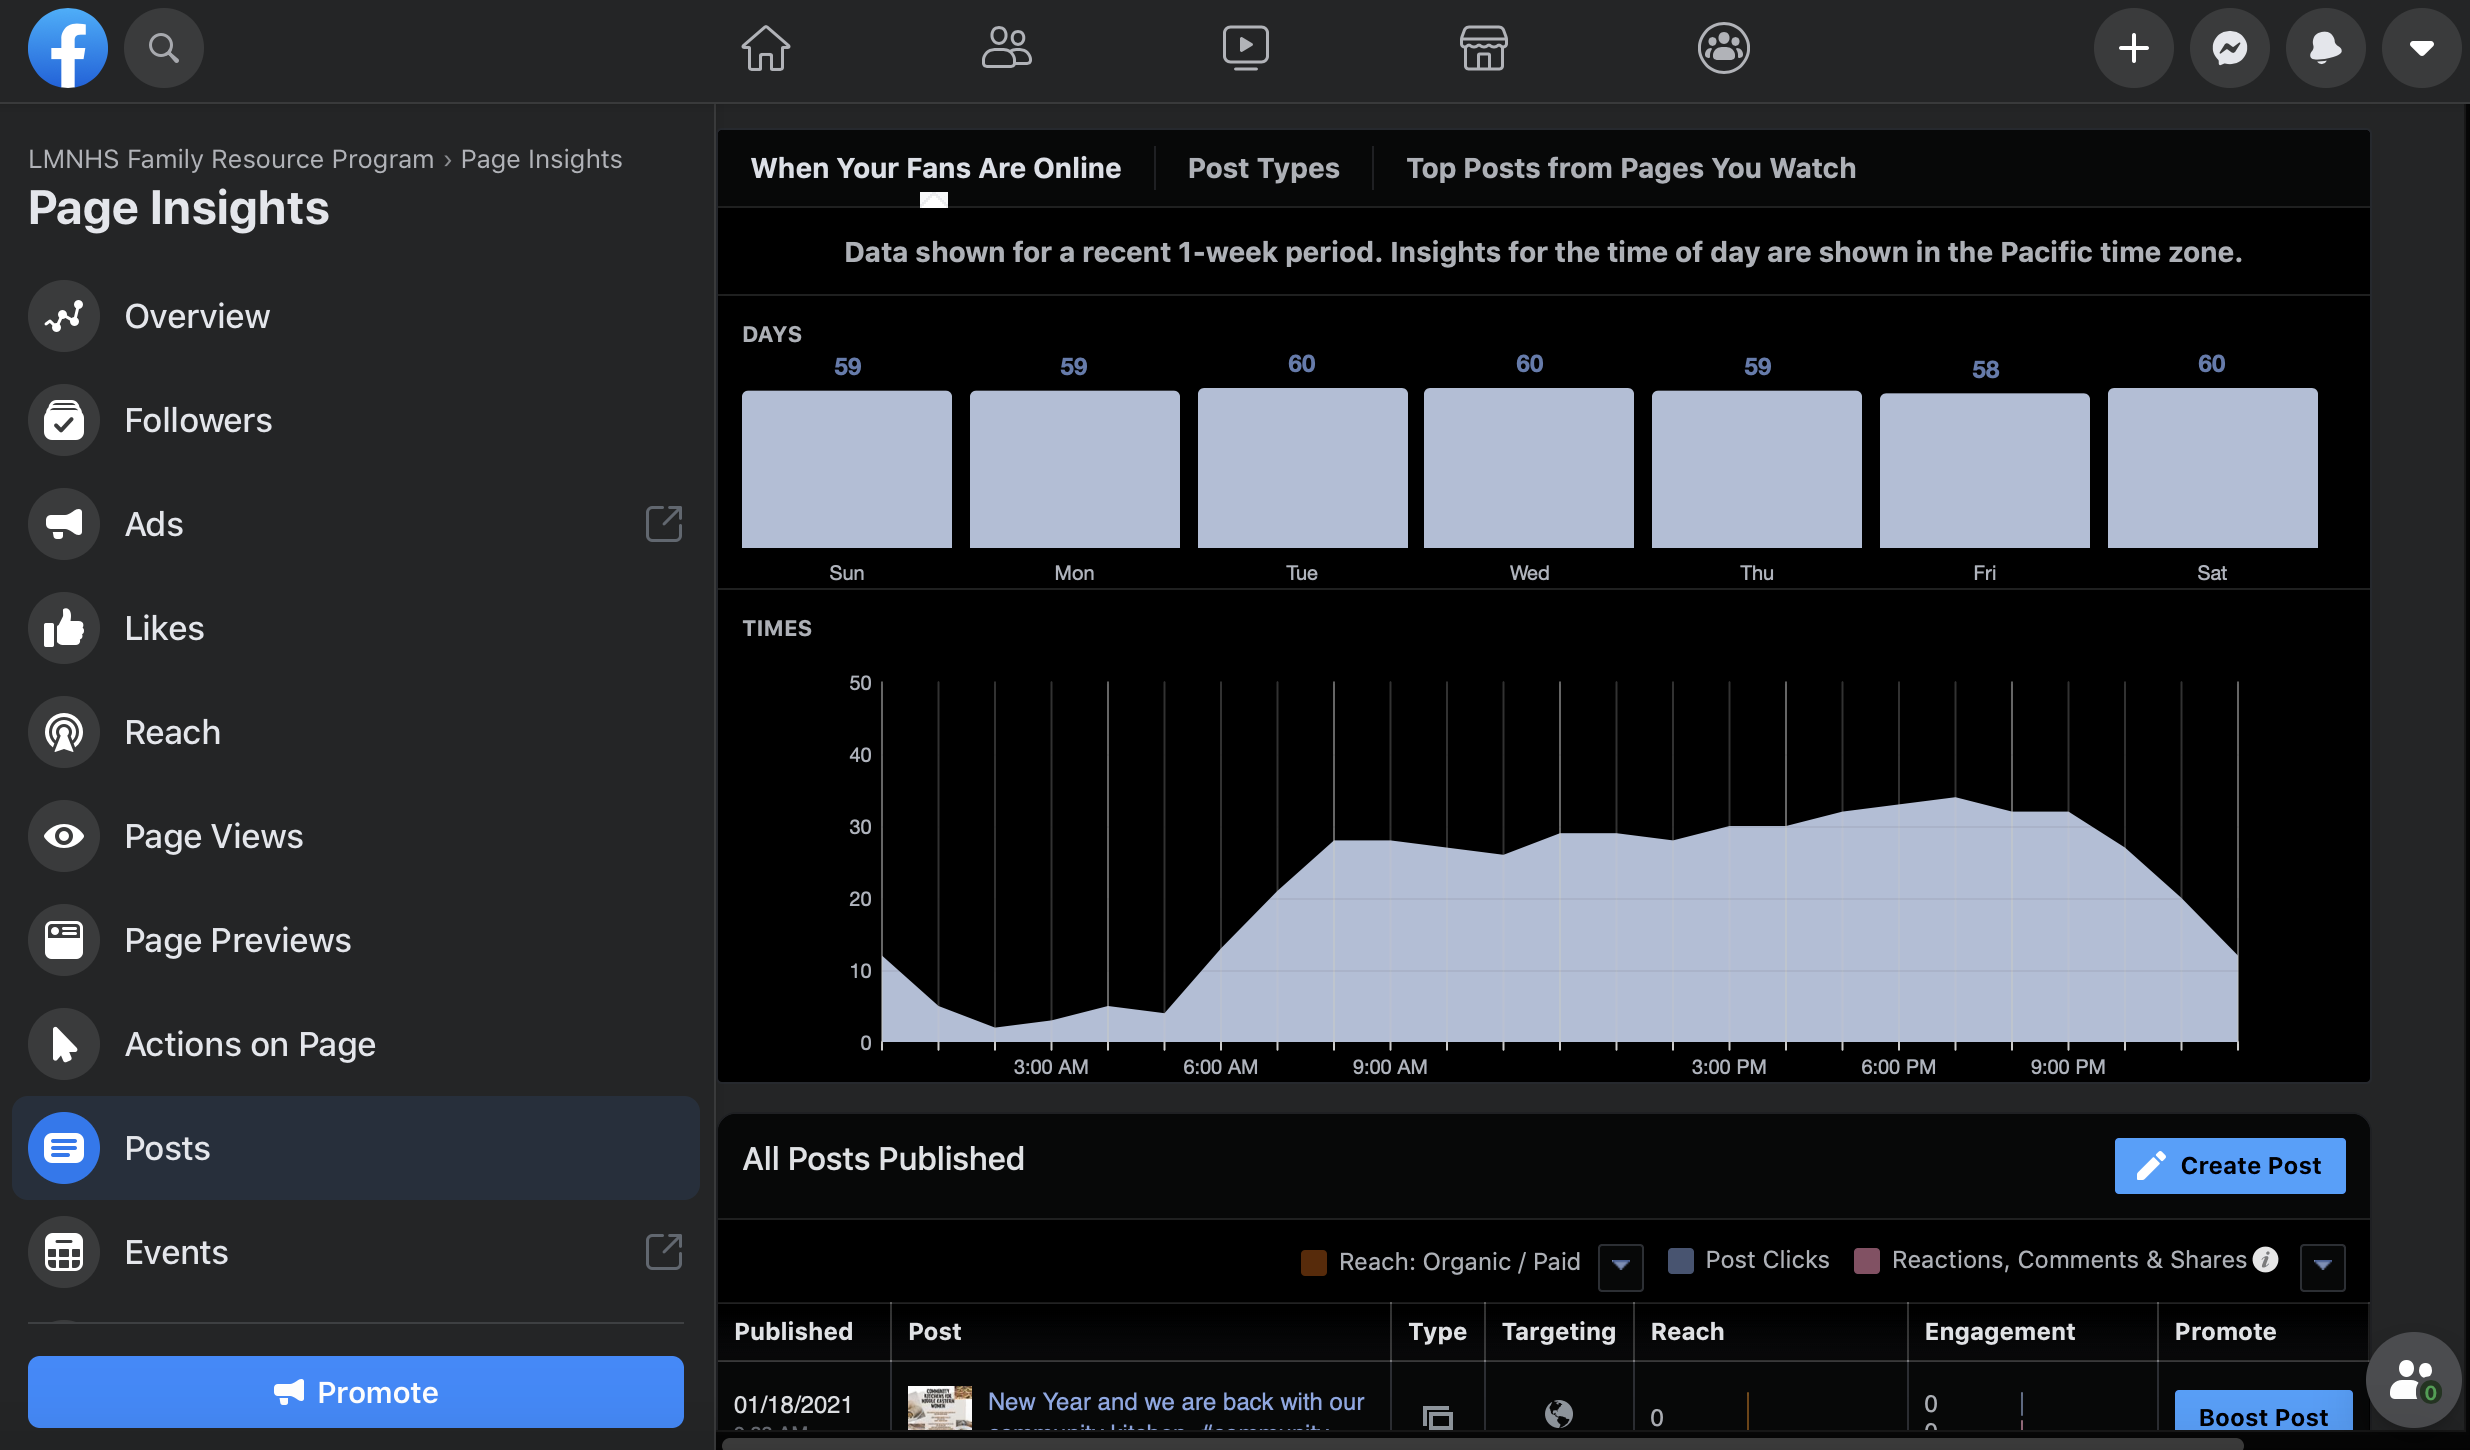2470x1450 pixels.
Task: Click the Targeting column header
Action: [1558, 1331]
